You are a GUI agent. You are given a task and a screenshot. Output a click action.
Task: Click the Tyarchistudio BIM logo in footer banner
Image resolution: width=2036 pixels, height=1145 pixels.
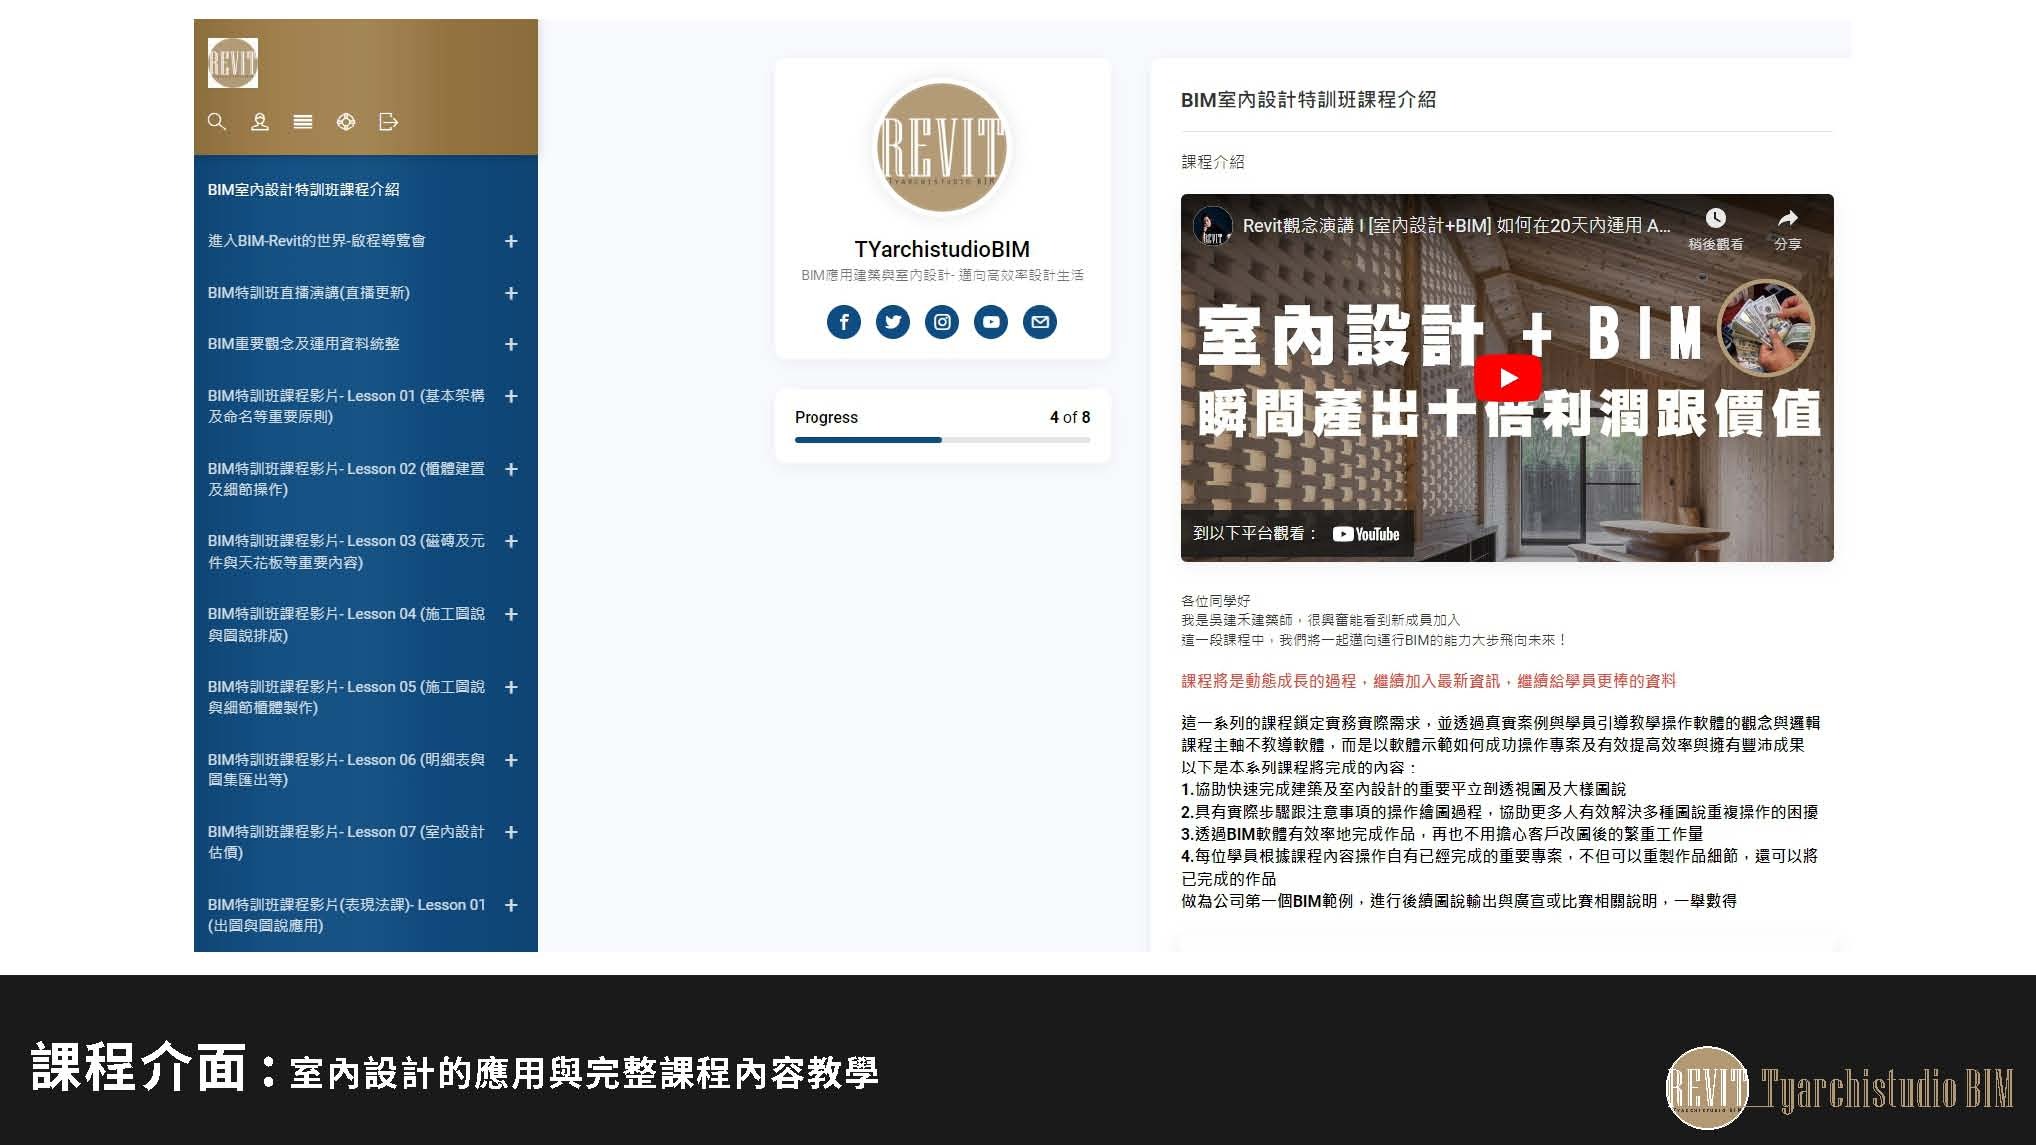tap(1840, 1088)
